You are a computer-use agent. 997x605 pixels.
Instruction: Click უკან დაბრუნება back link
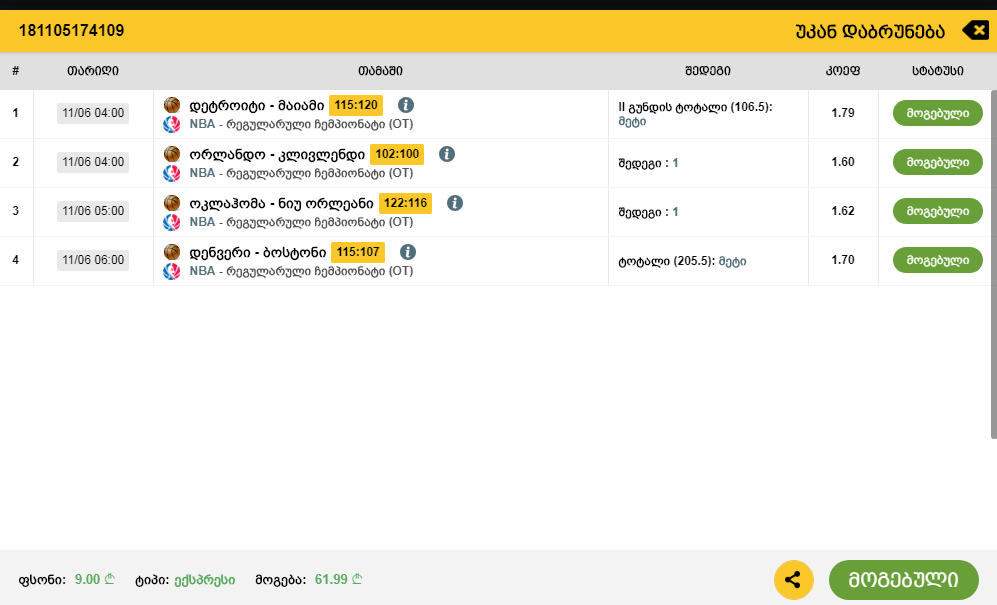point(870,31)
